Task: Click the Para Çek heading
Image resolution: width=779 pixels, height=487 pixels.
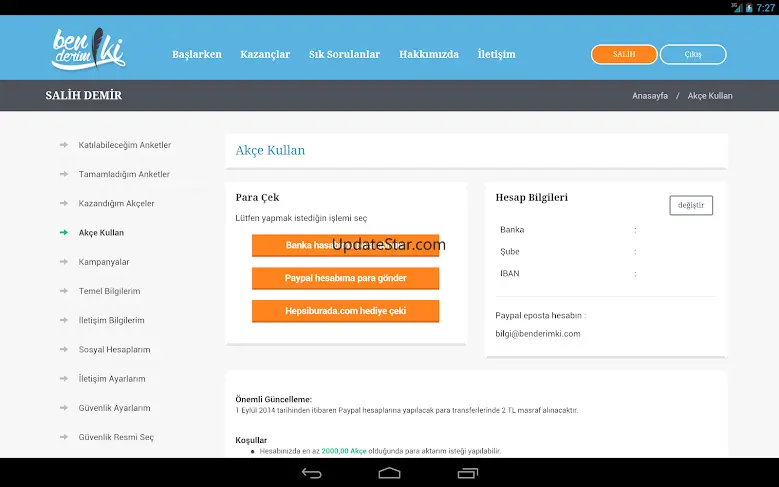Action: point(257,197)
